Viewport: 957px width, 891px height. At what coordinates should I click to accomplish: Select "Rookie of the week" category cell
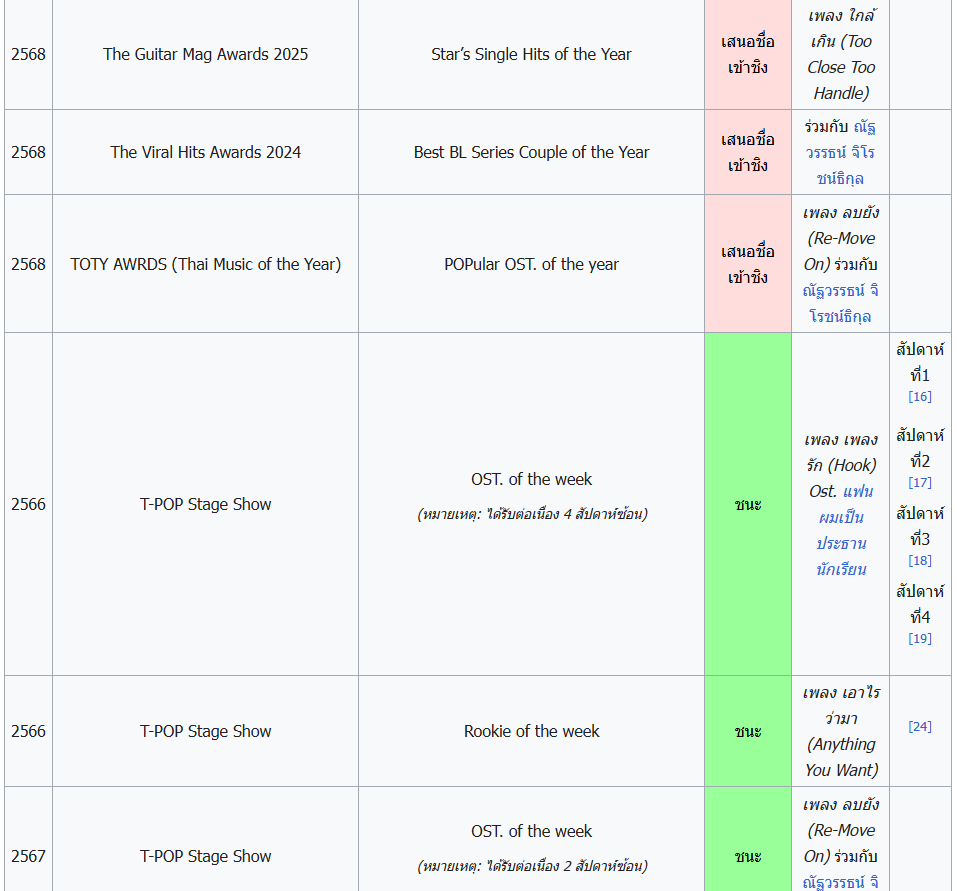click(x=531, y=731)
